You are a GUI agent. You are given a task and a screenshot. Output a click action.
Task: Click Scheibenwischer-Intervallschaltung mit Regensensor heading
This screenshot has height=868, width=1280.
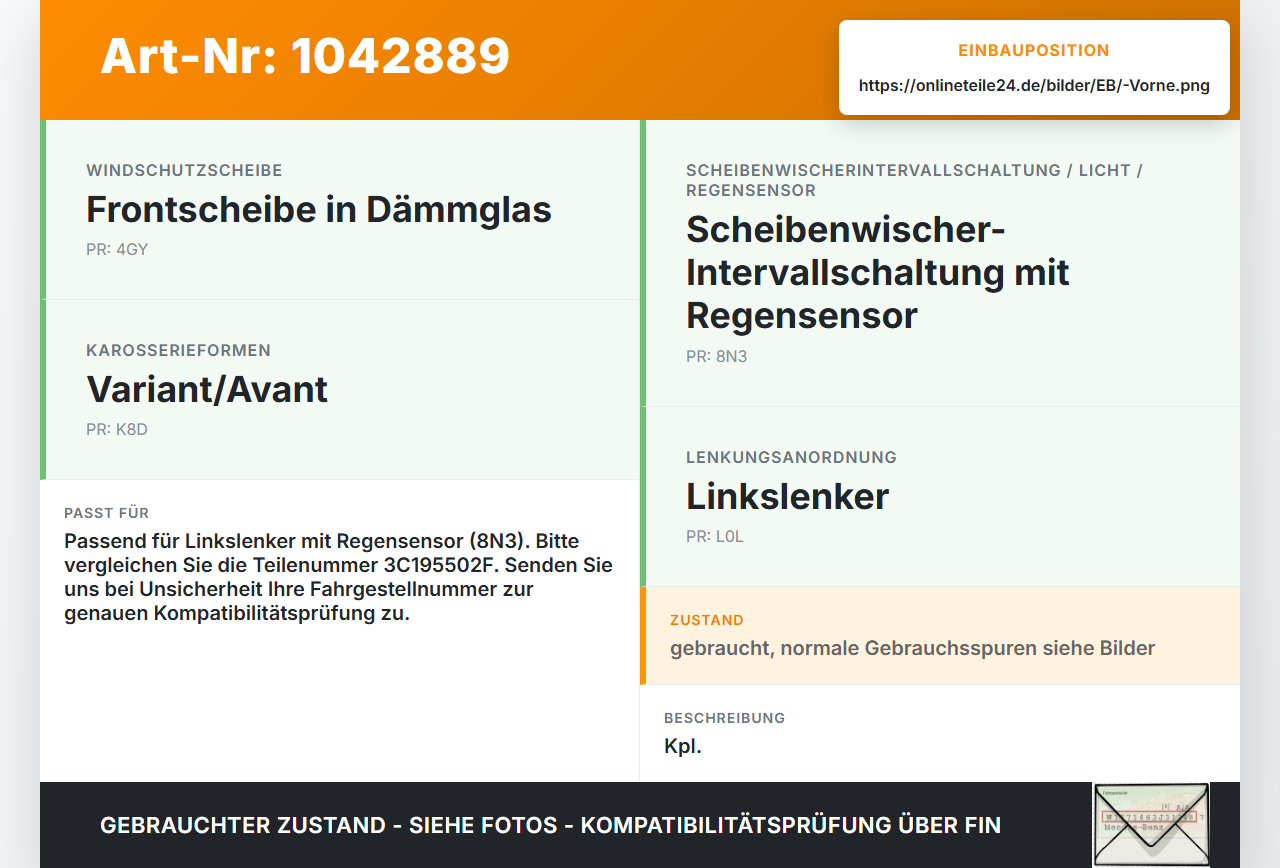pos(878,272)
